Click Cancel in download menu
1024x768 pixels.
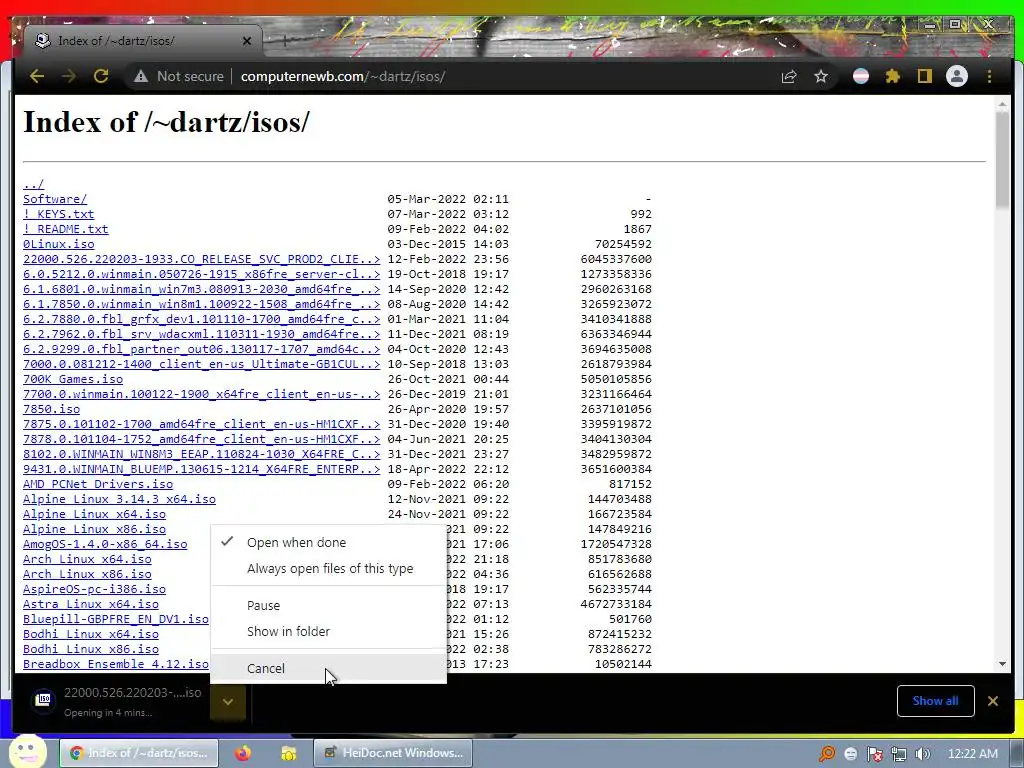pyautogui.click(x=328, y=668)
